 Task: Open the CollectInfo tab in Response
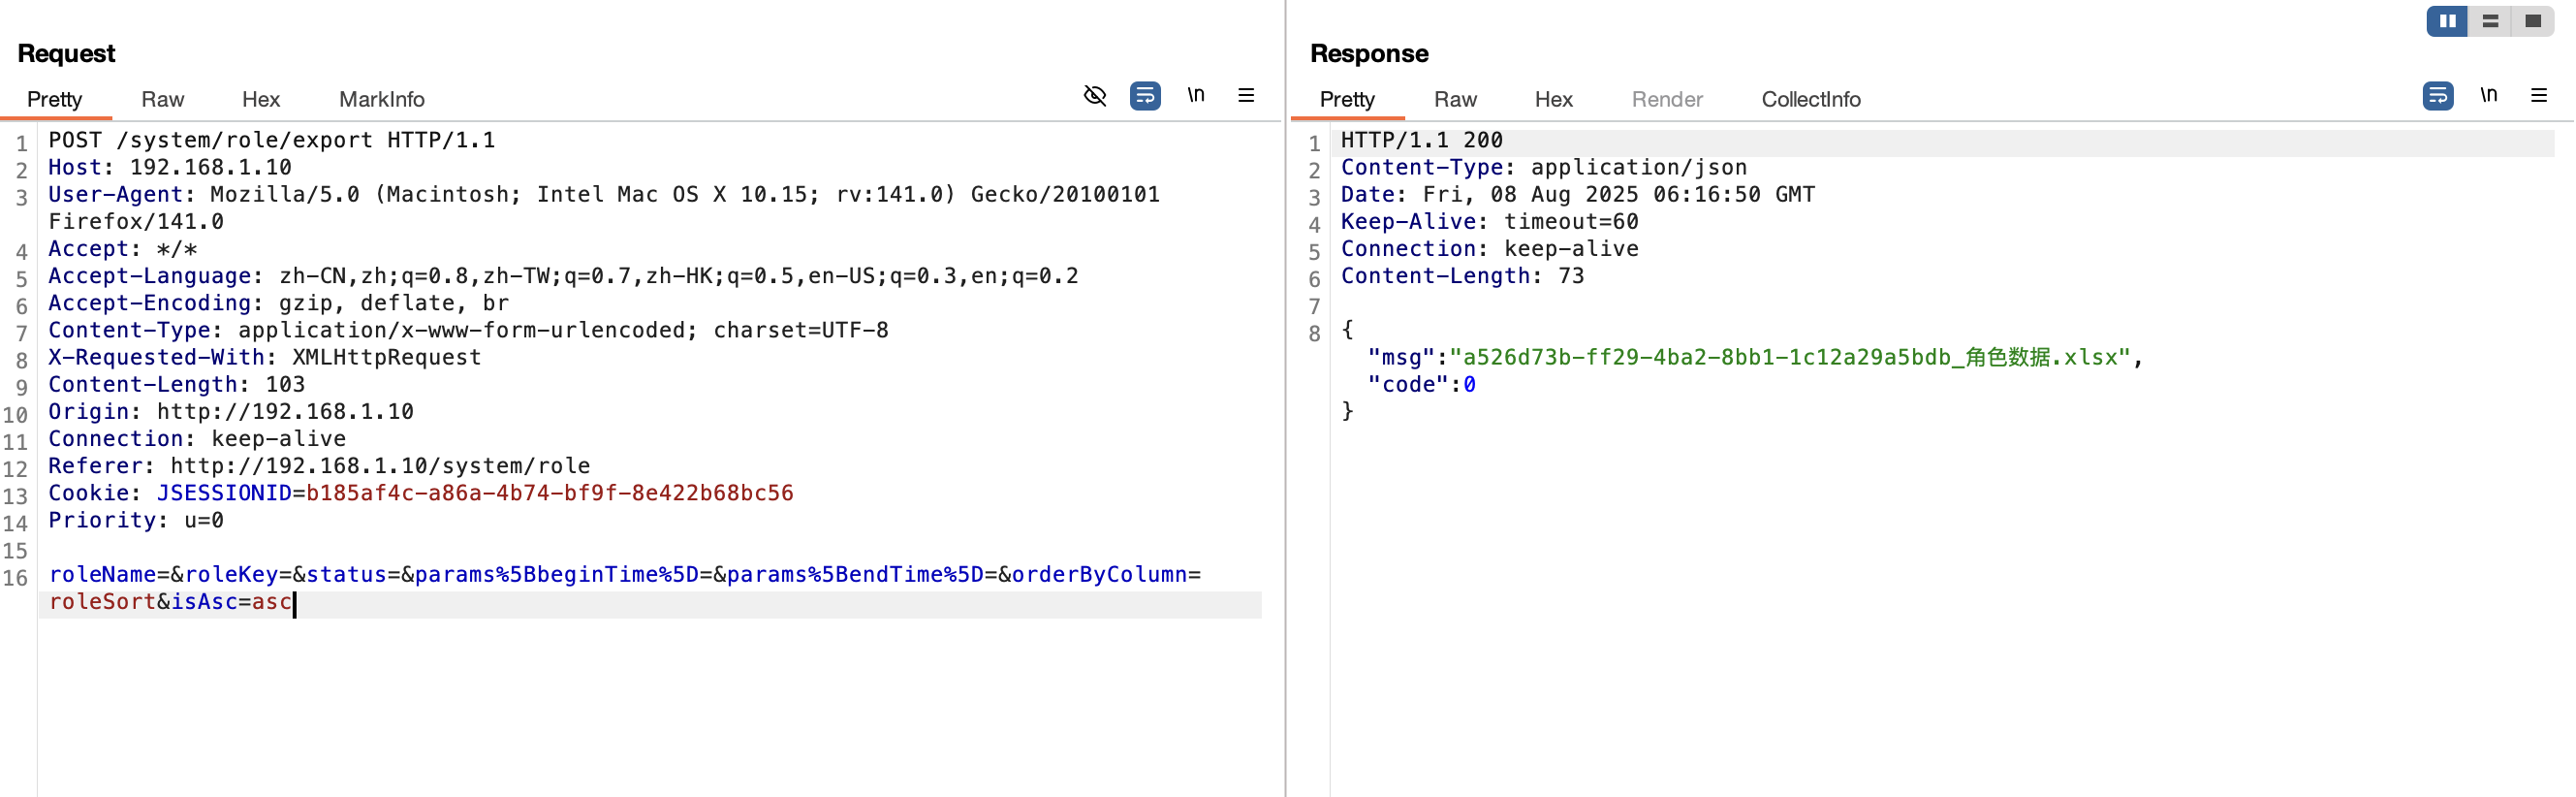tap(1811, 99)
